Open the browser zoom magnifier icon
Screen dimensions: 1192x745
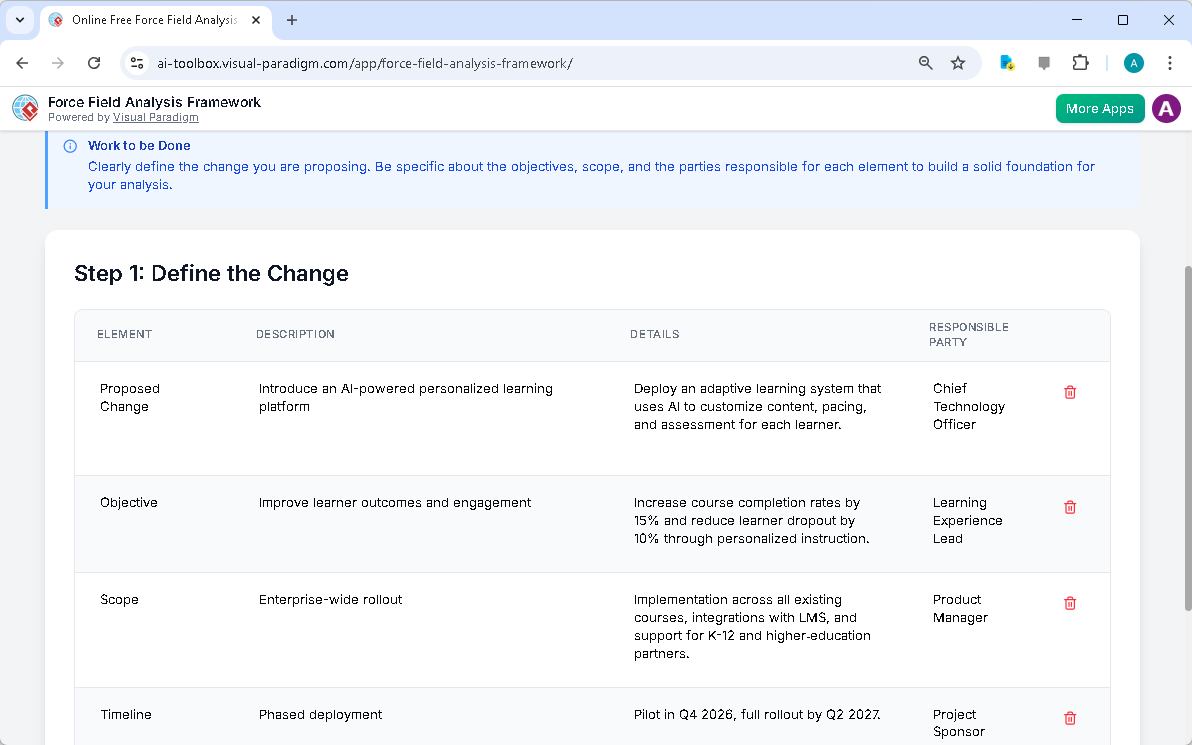pyautogui.click(x=926, y=63)
